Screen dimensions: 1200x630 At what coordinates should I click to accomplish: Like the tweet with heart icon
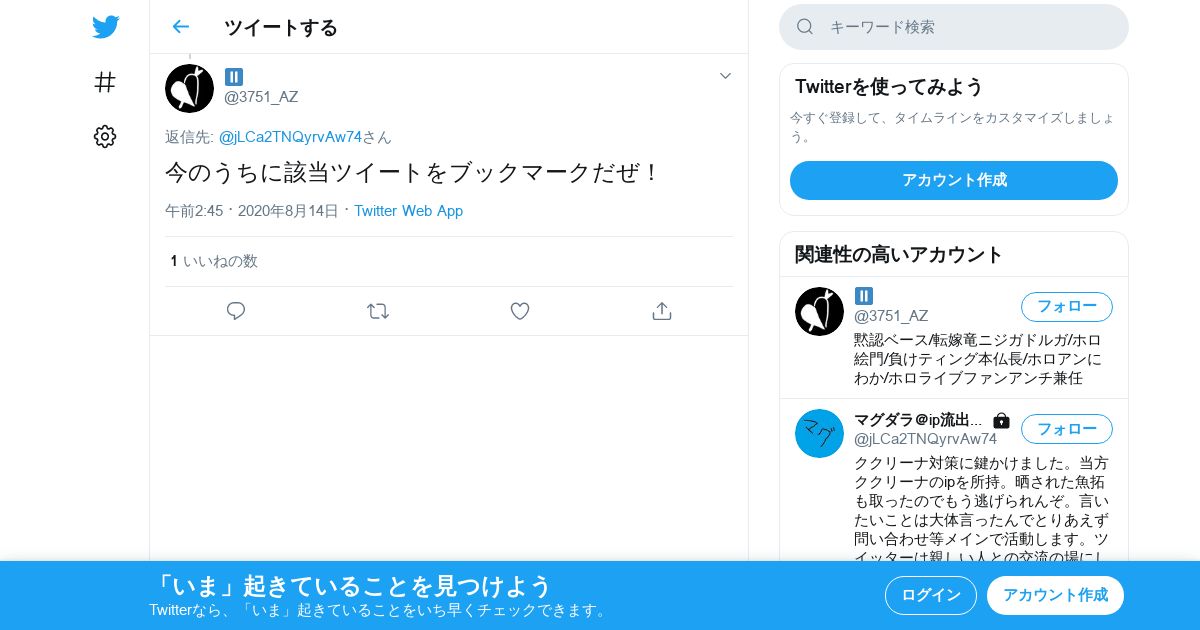tap(520, 311)
